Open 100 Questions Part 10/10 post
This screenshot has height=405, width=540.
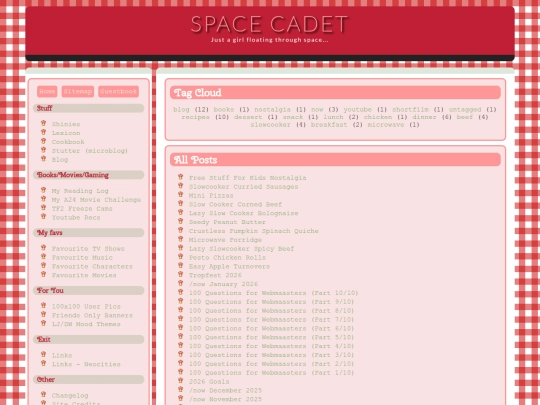(273, 293)
